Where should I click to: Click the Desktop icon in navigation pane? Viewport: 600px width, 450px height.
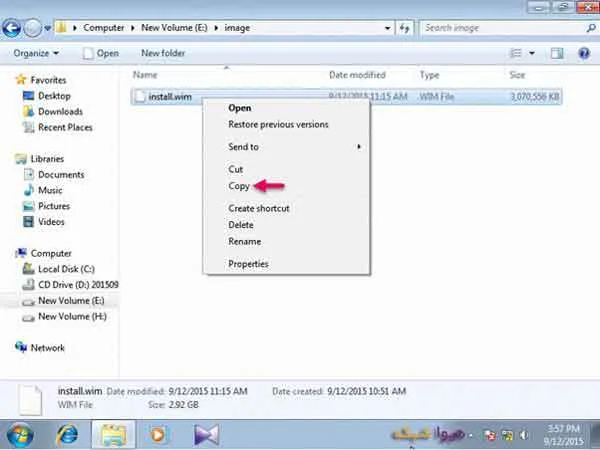28,96
